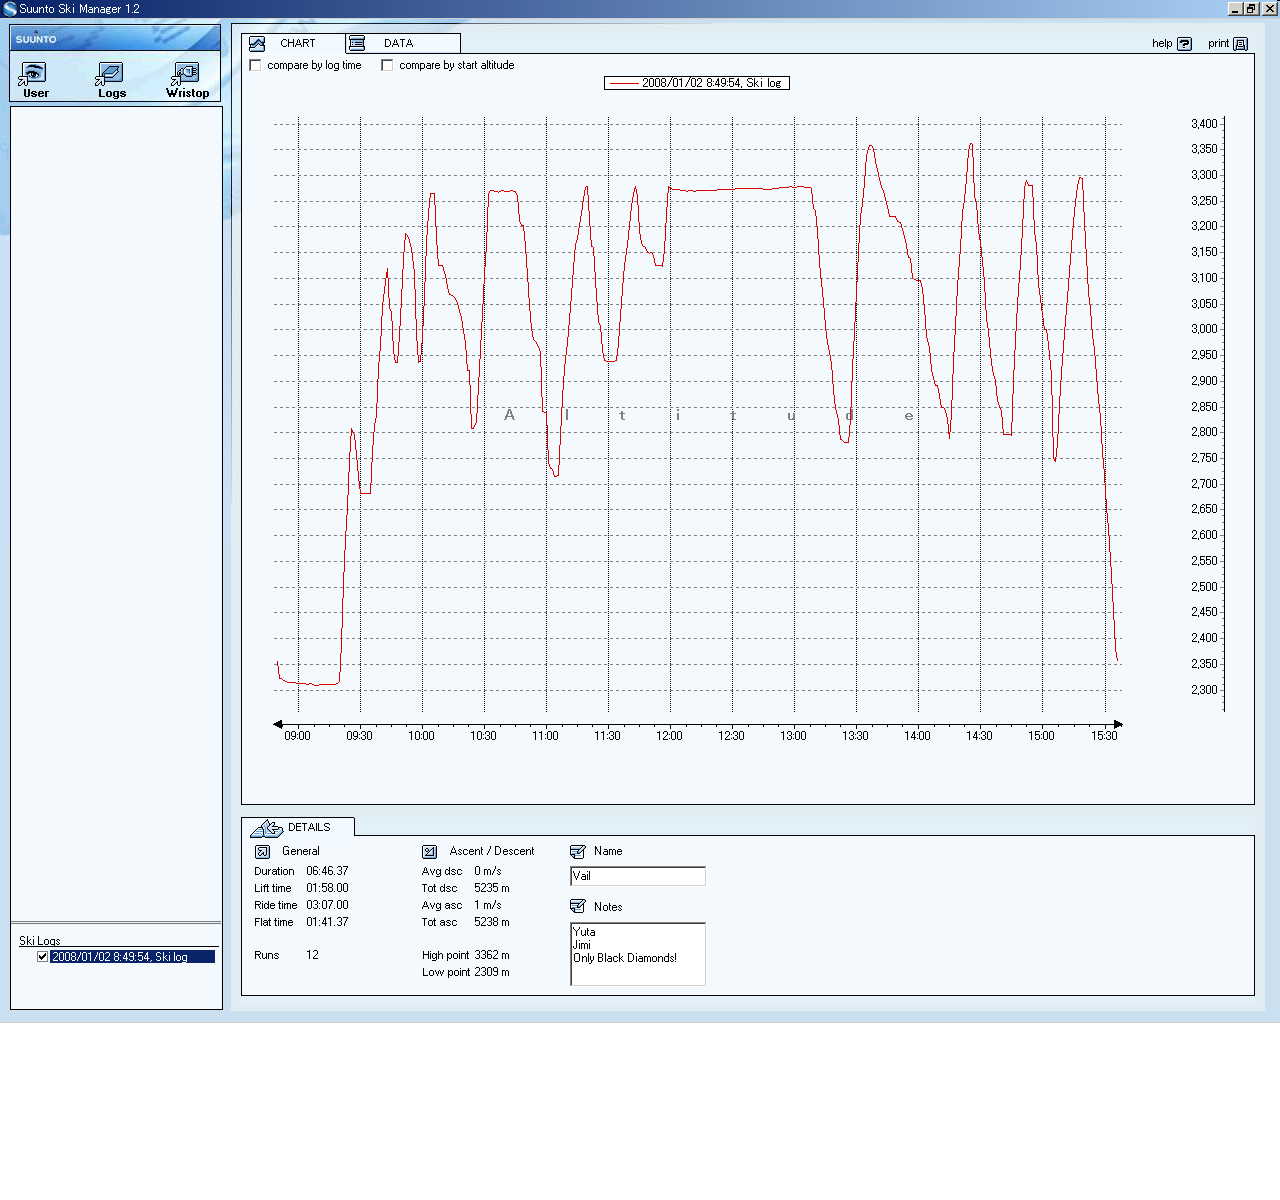Click the help question mark icon
Image resolution: width=1280 pixels, height=1200 pixels.
click(x=1185, y=44)
